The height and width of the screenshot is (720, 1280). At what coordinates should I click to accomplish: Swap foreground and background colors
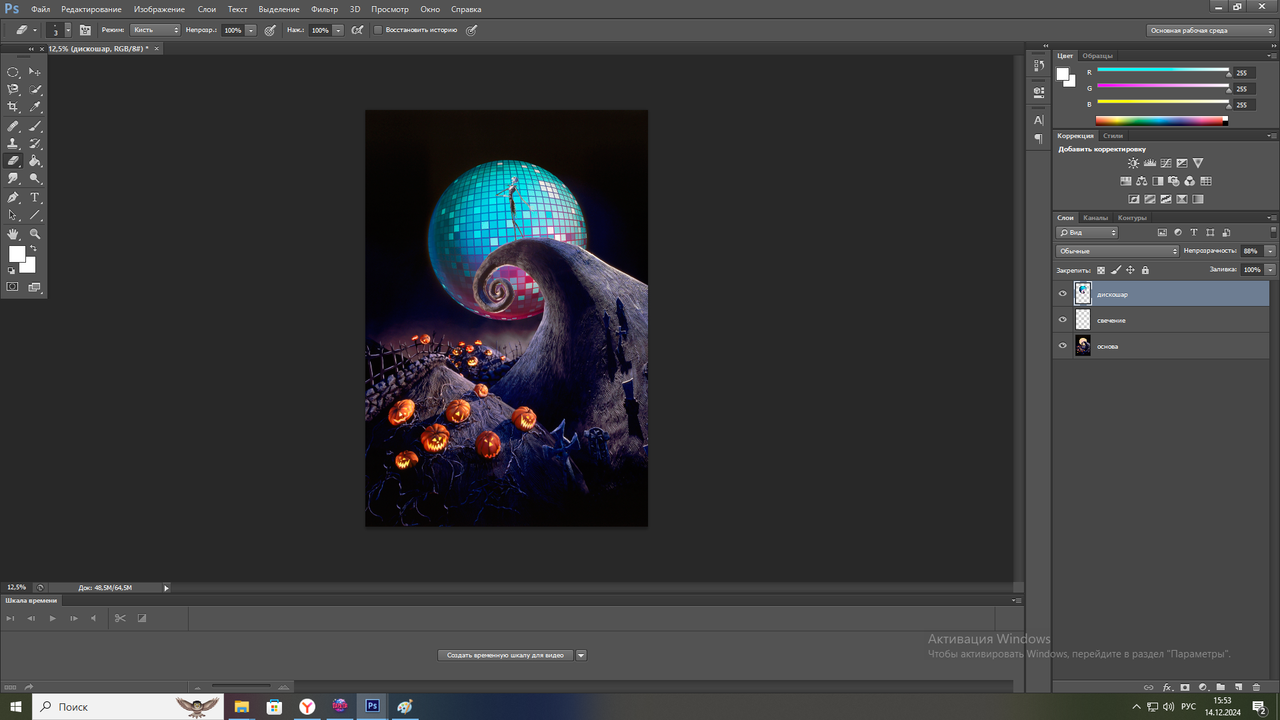[34, 248]
